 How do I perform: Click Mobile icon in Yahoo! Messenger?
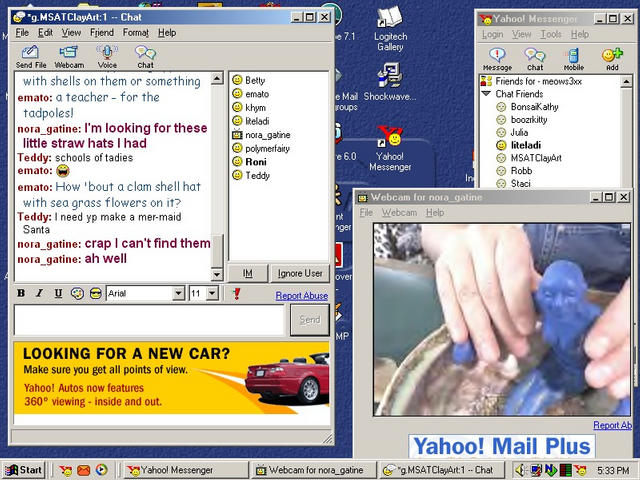tap(573, 59)
